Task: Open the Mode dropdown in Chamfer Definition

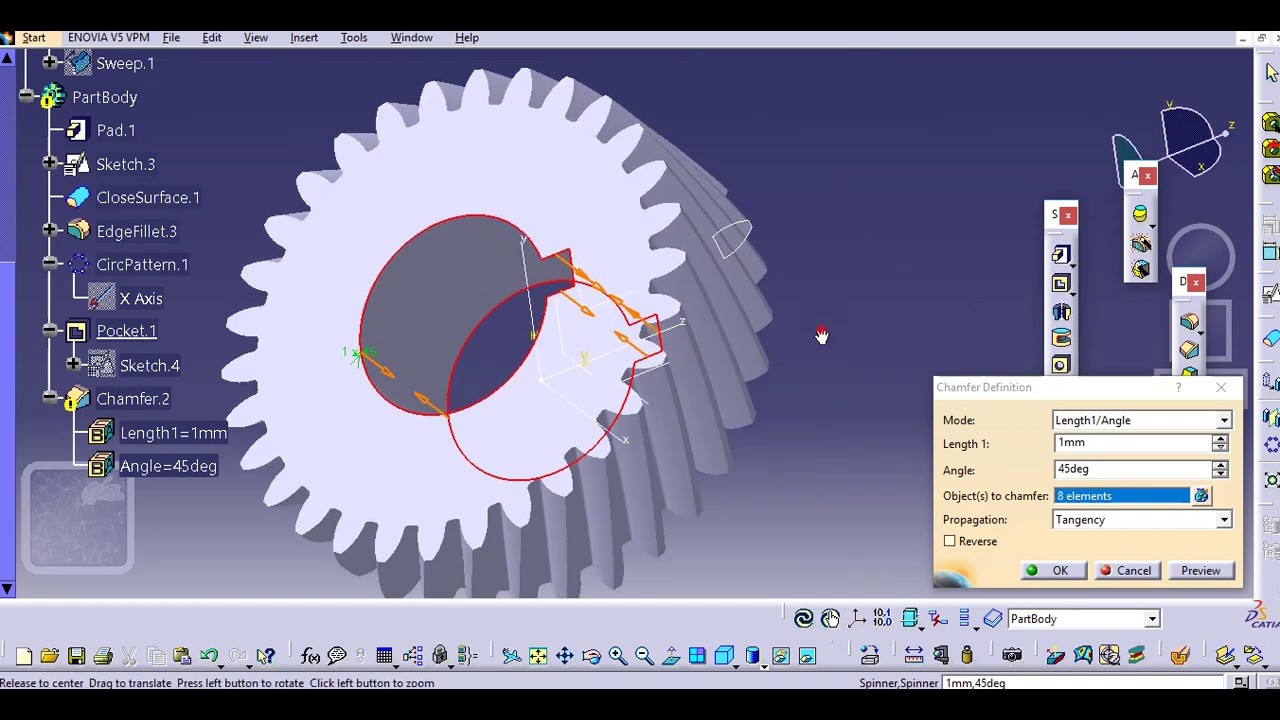Action: pyautogui.click(x=1224, y=421)
